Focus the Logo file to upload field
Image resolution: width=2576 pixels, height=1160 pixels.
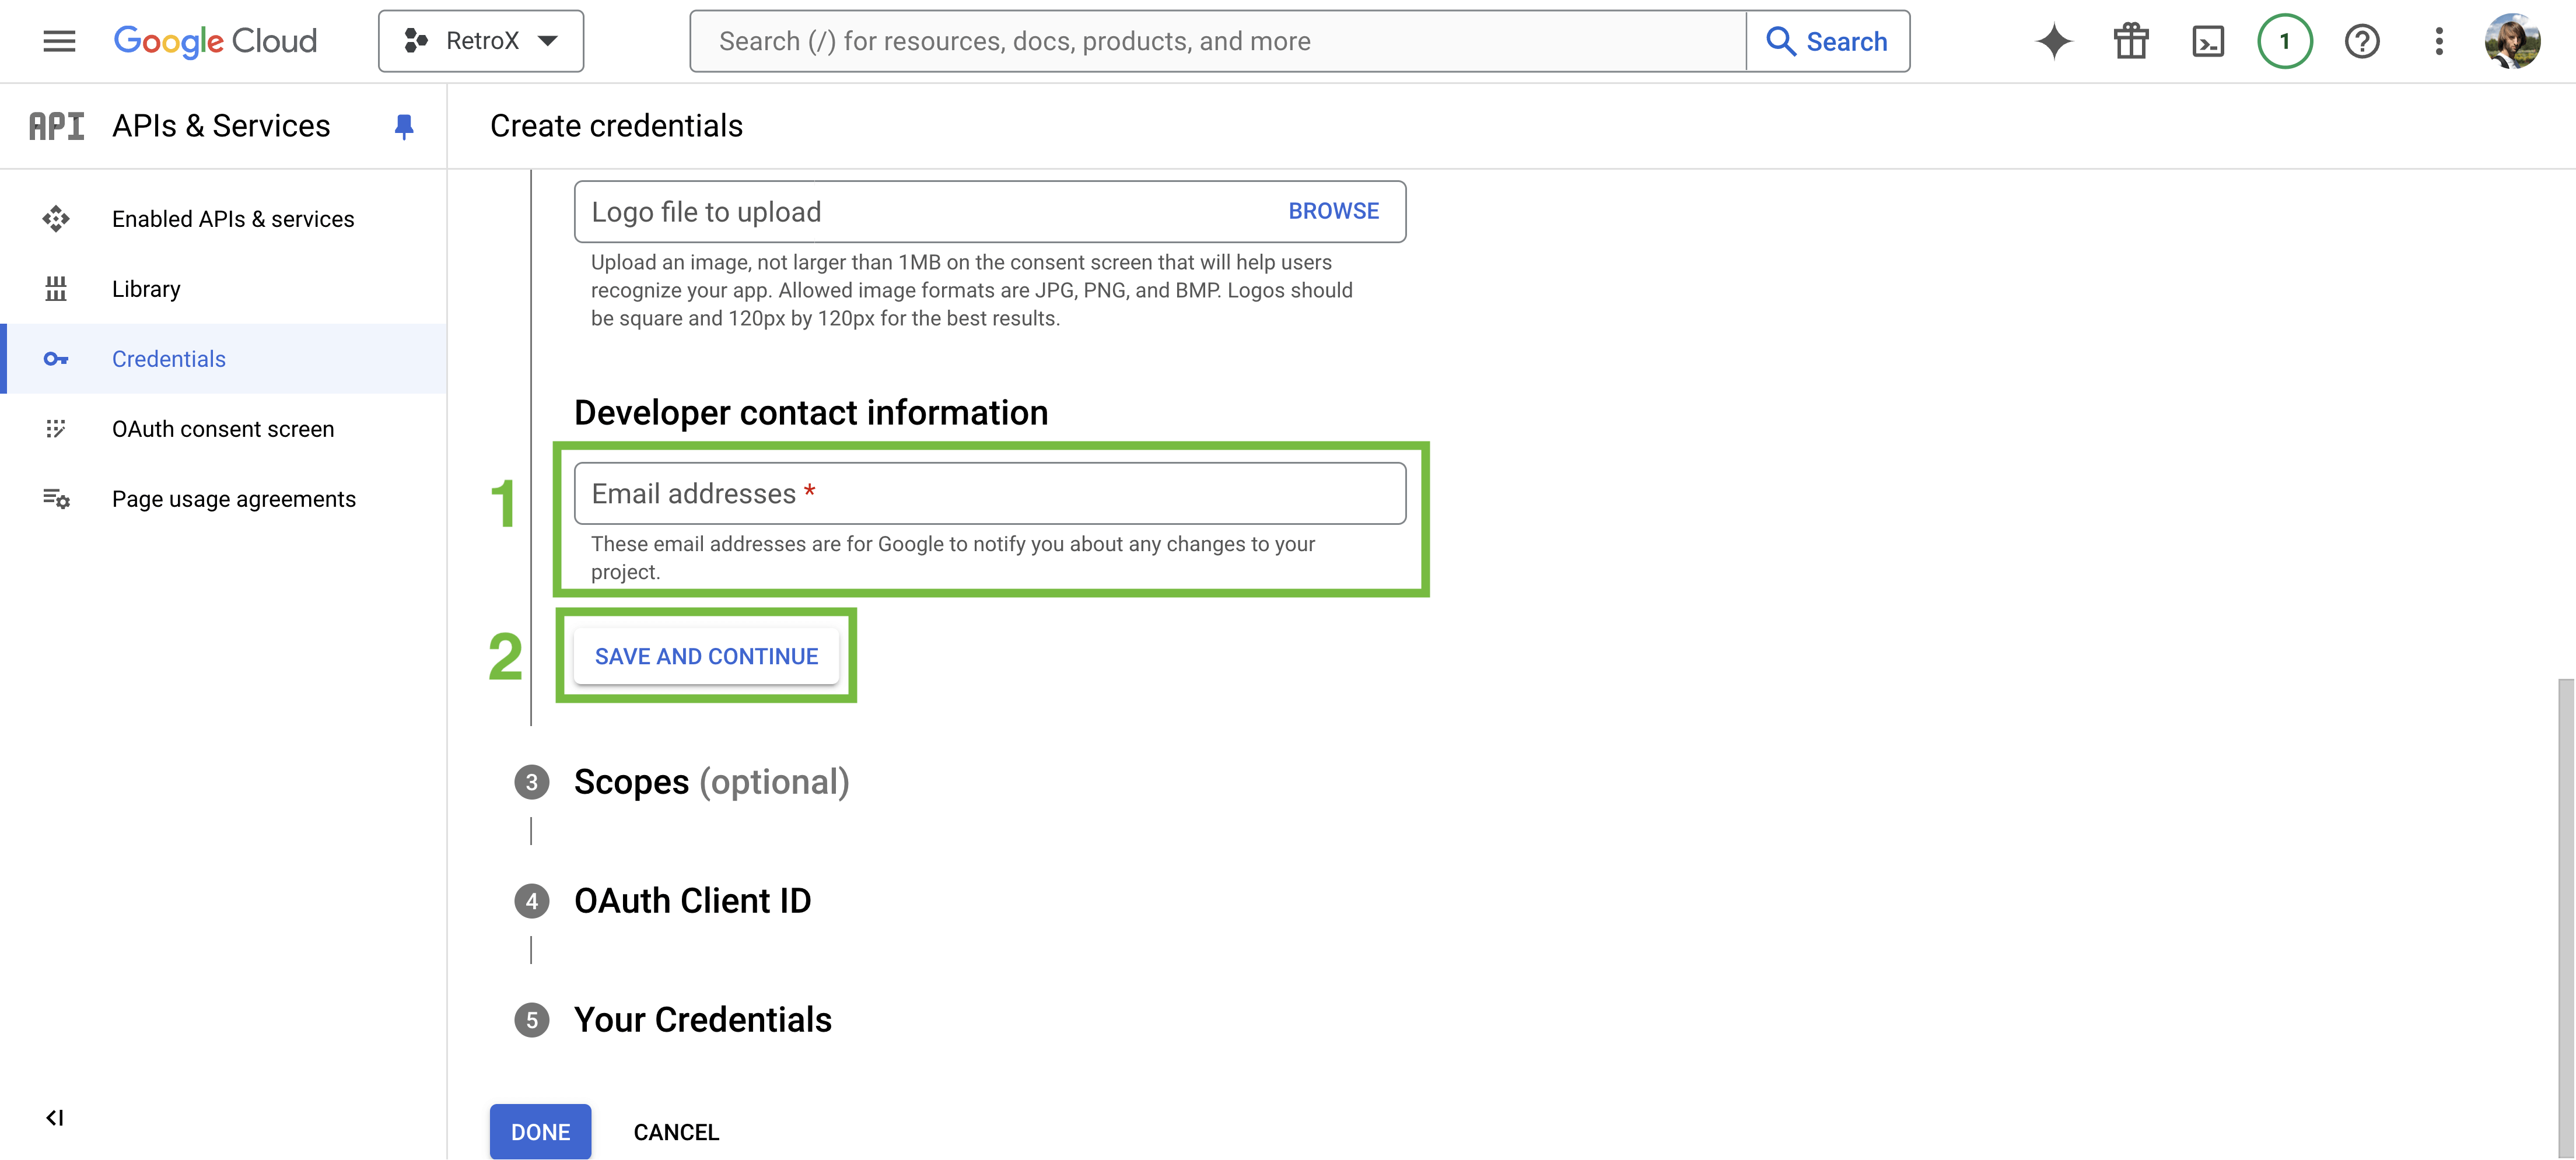990,211
